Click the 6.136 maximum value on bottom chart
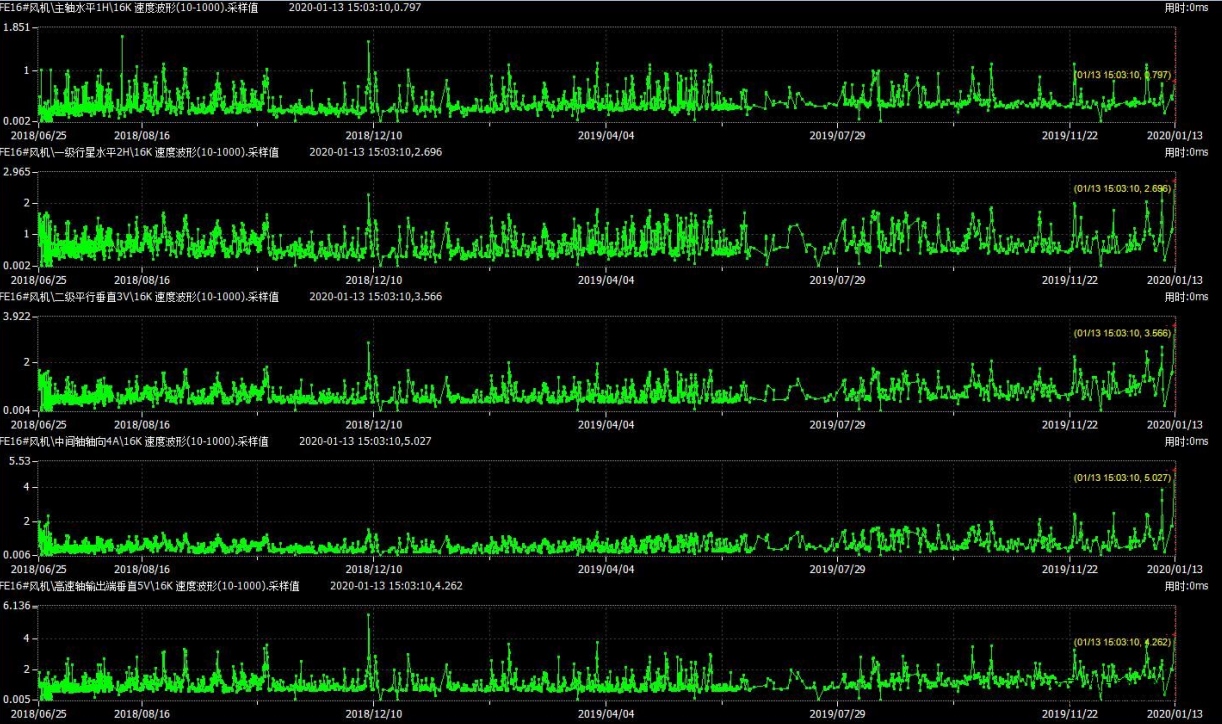The width and height of the screenshot is (1222, 724). 18,606
